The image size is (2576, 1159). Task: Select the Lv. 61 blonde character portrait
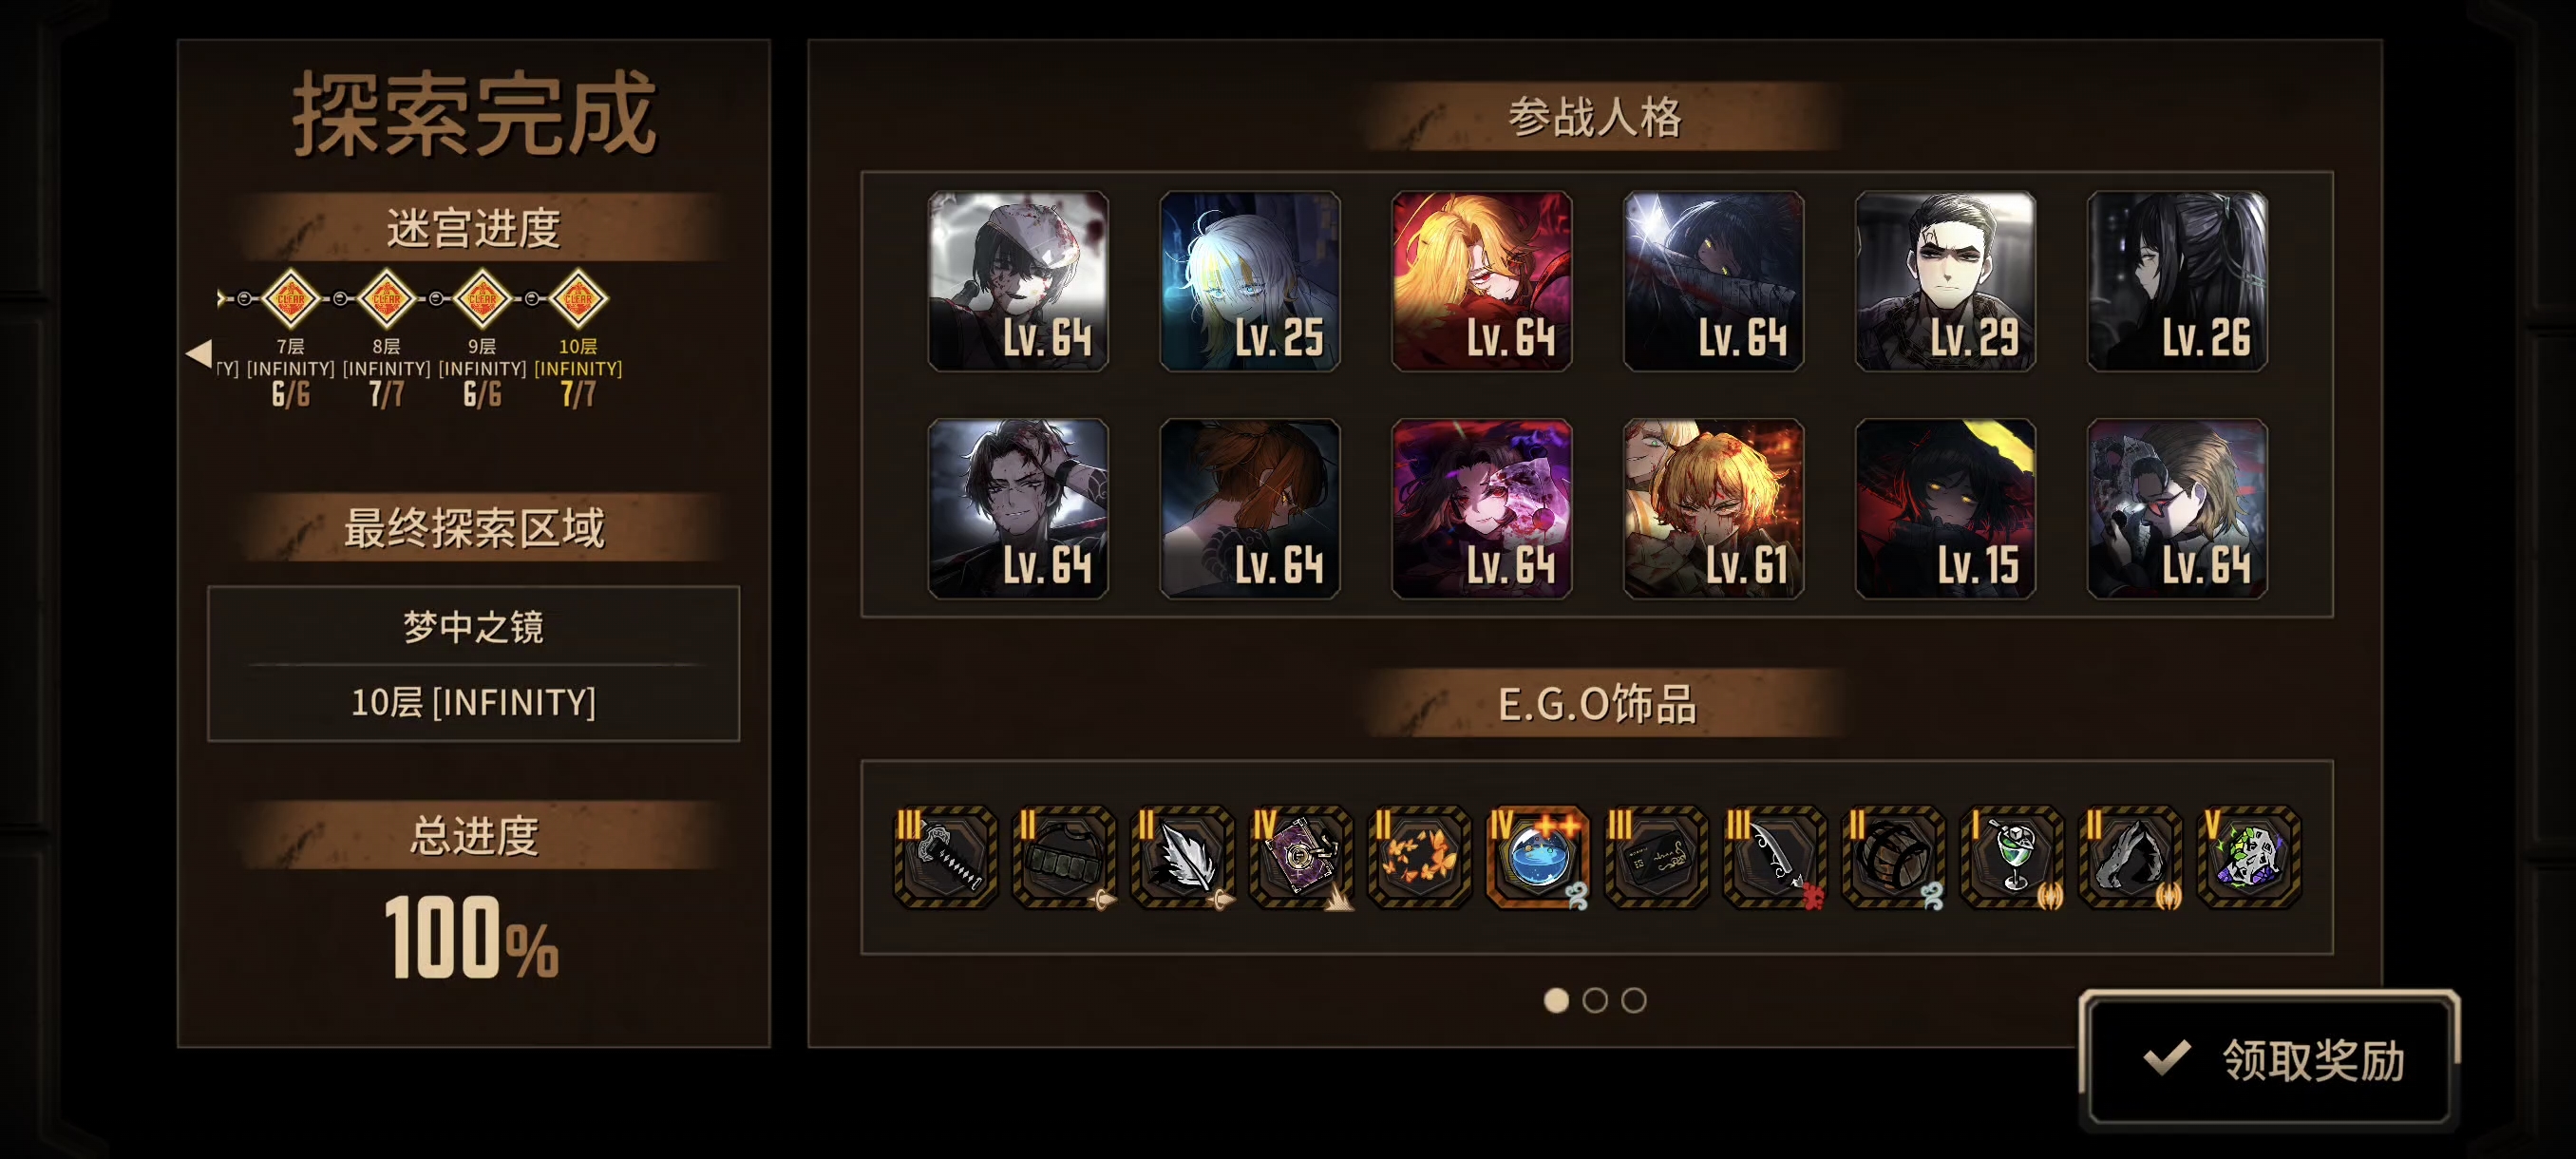(x=1713, y=509)
